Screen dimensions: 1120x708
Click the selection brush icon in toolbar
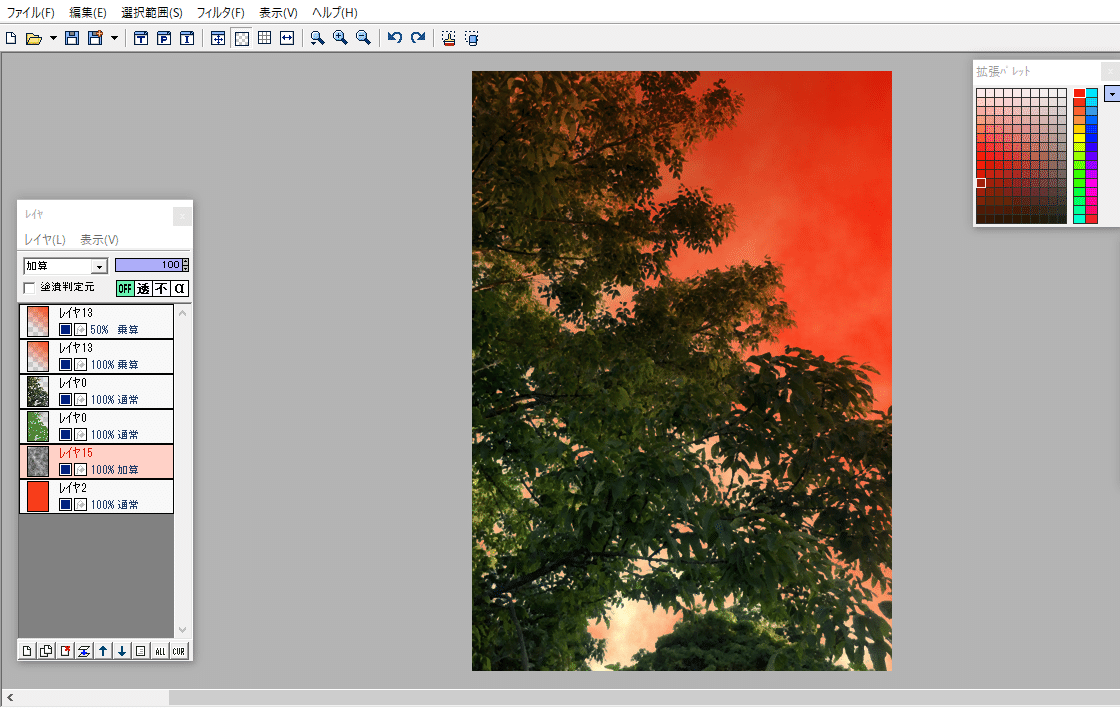pyautogui.click(x=449, y=38)
